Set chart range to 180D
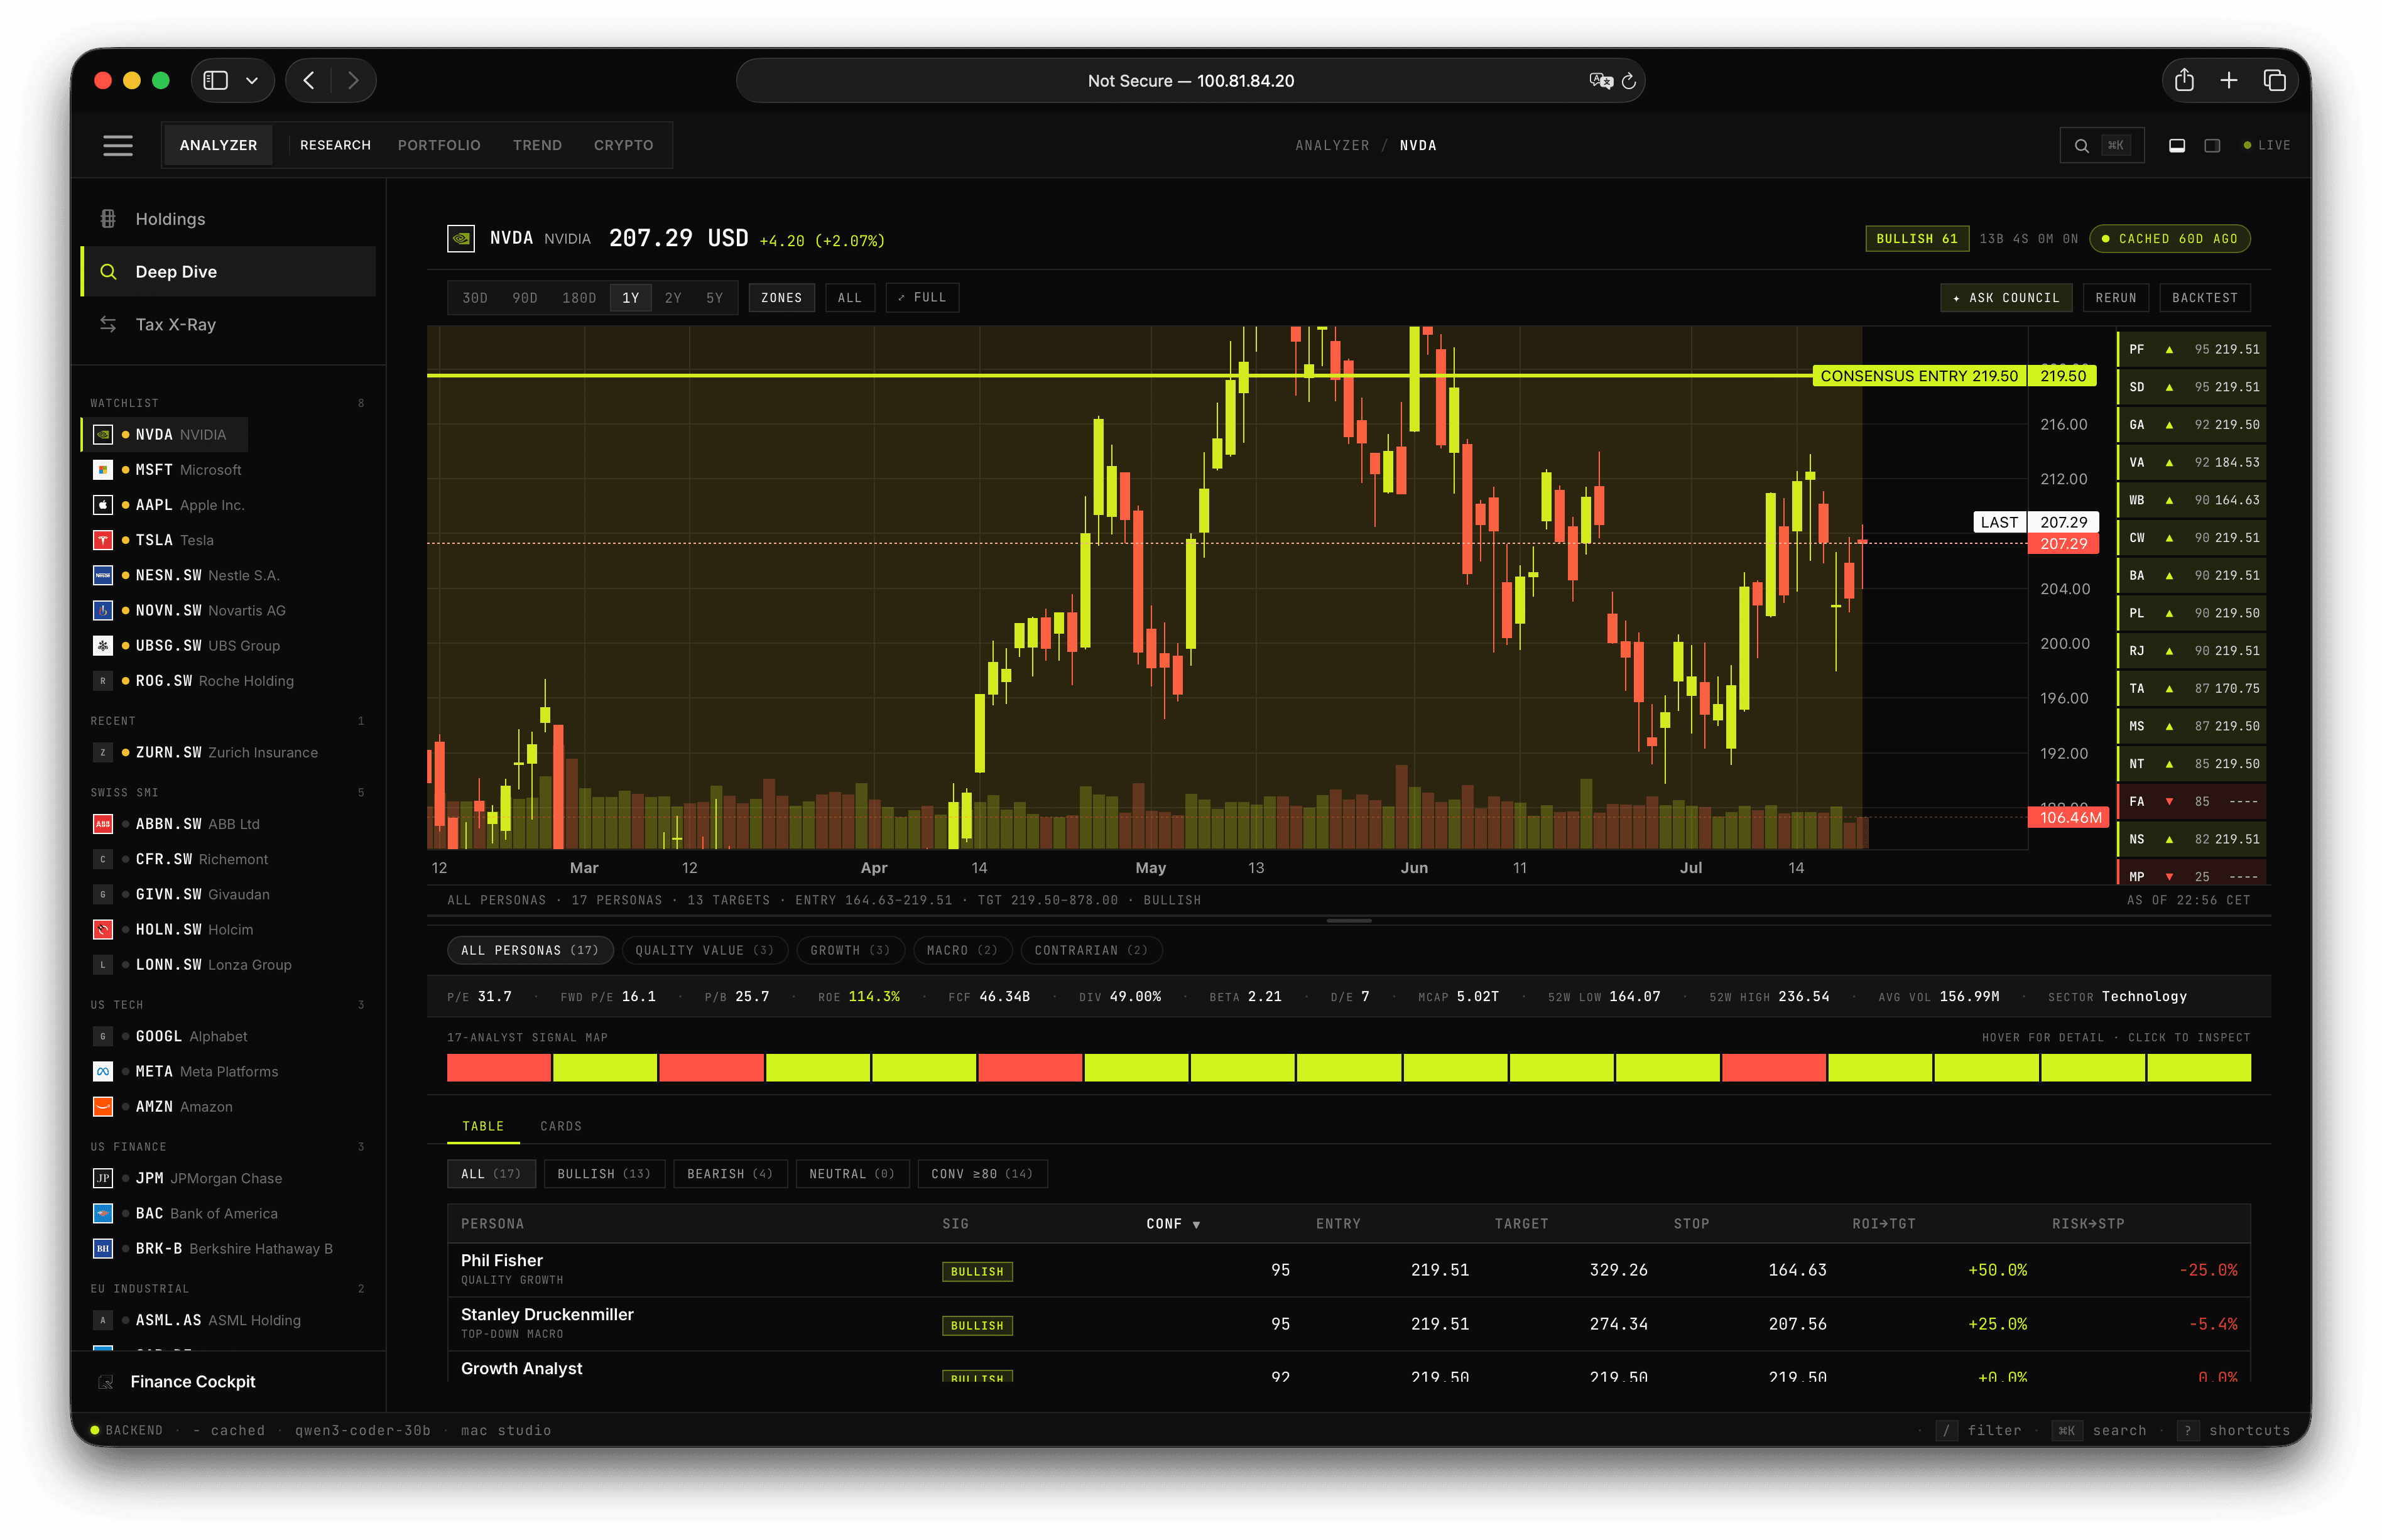The image size is (2382, 1540). (x=579, y=298)
